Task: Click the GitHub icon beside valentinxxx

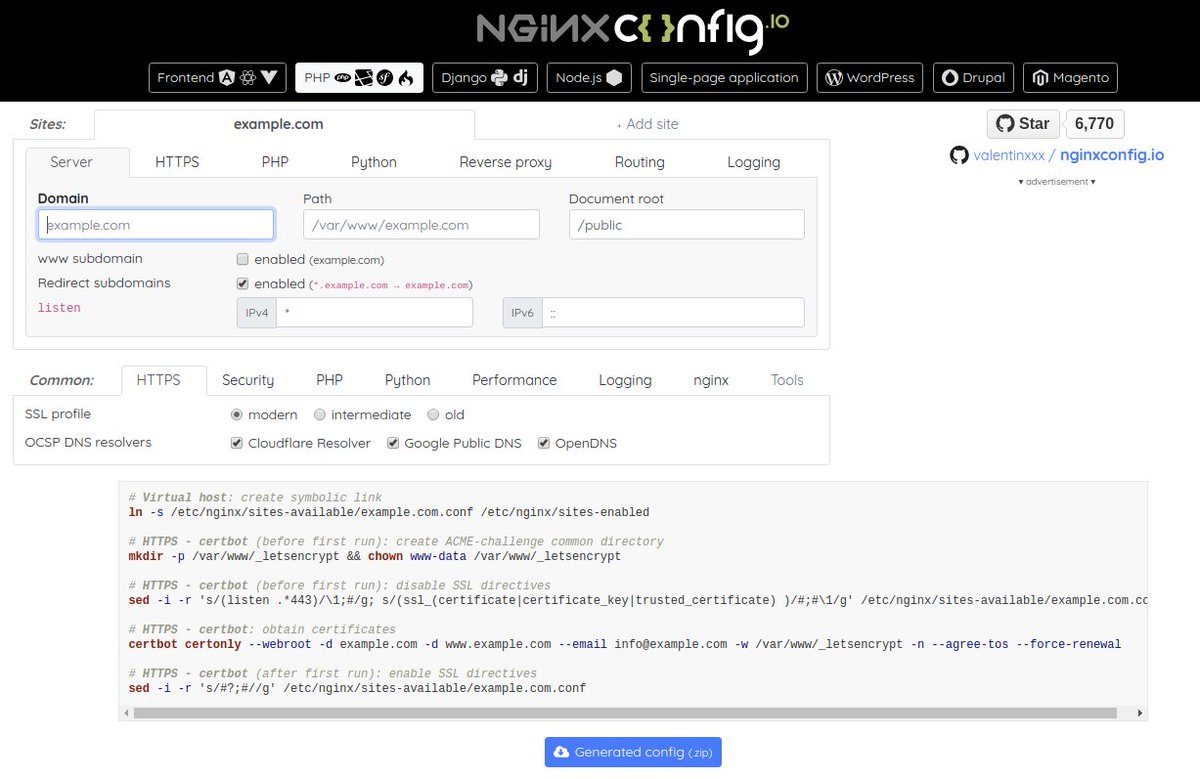Action: pos(959,155)
